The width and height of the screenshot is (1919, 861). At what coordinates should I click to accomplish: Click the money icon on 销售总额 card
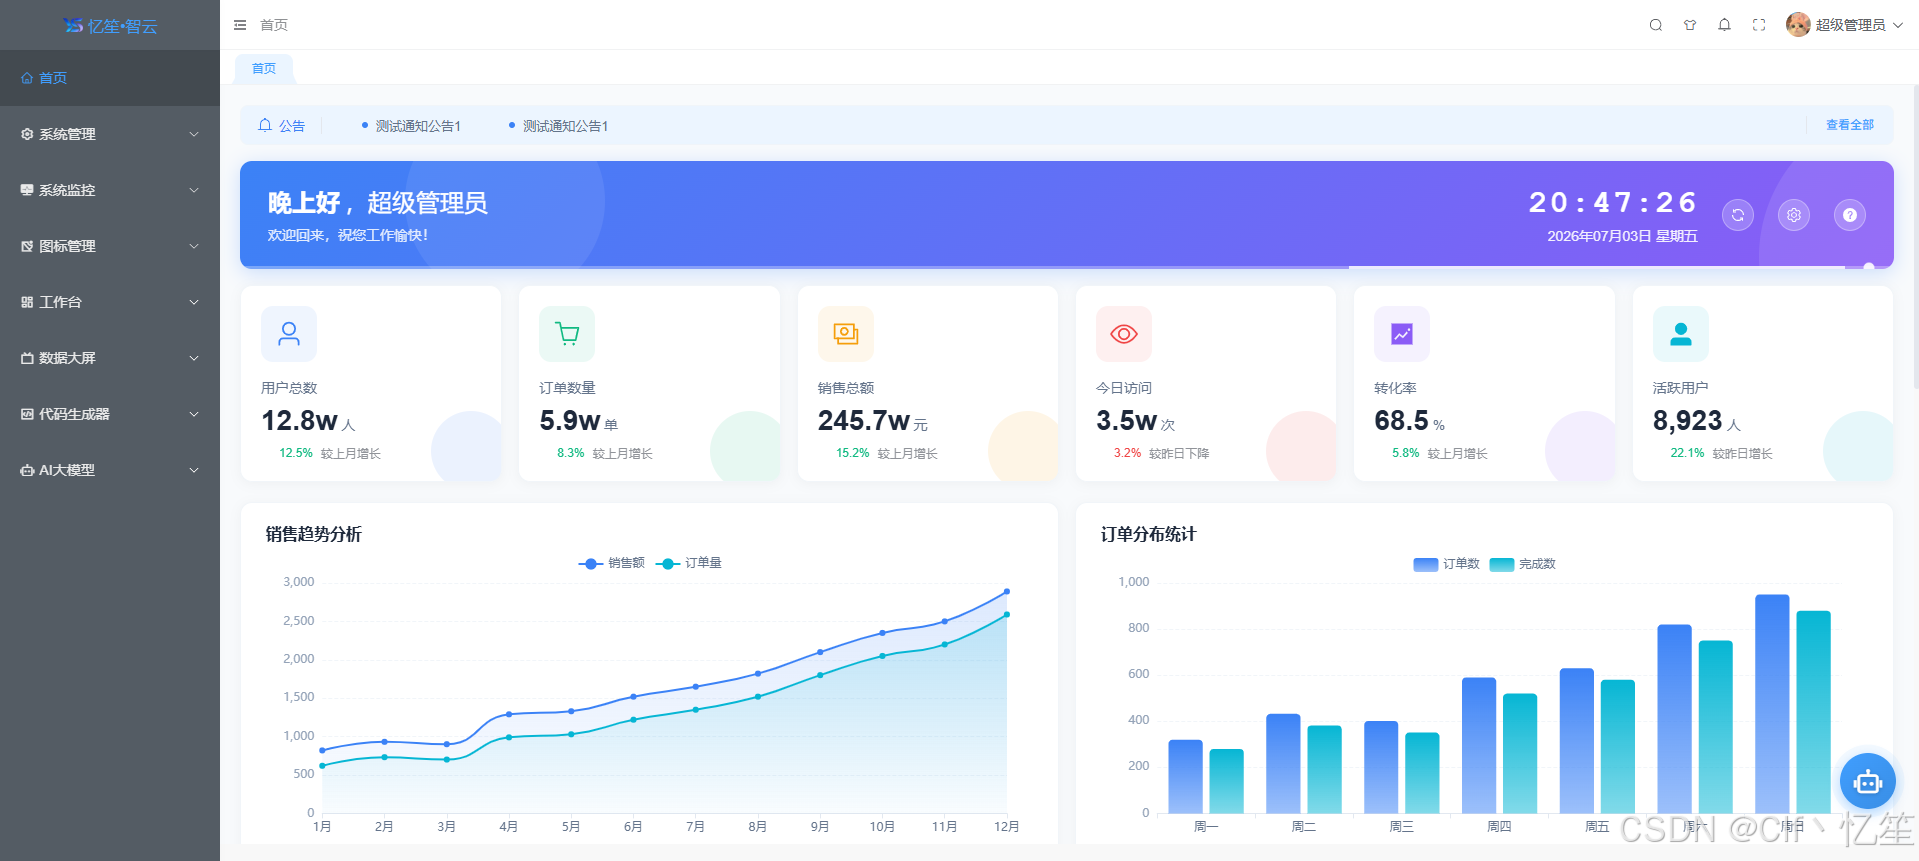(x=846, y=334)
